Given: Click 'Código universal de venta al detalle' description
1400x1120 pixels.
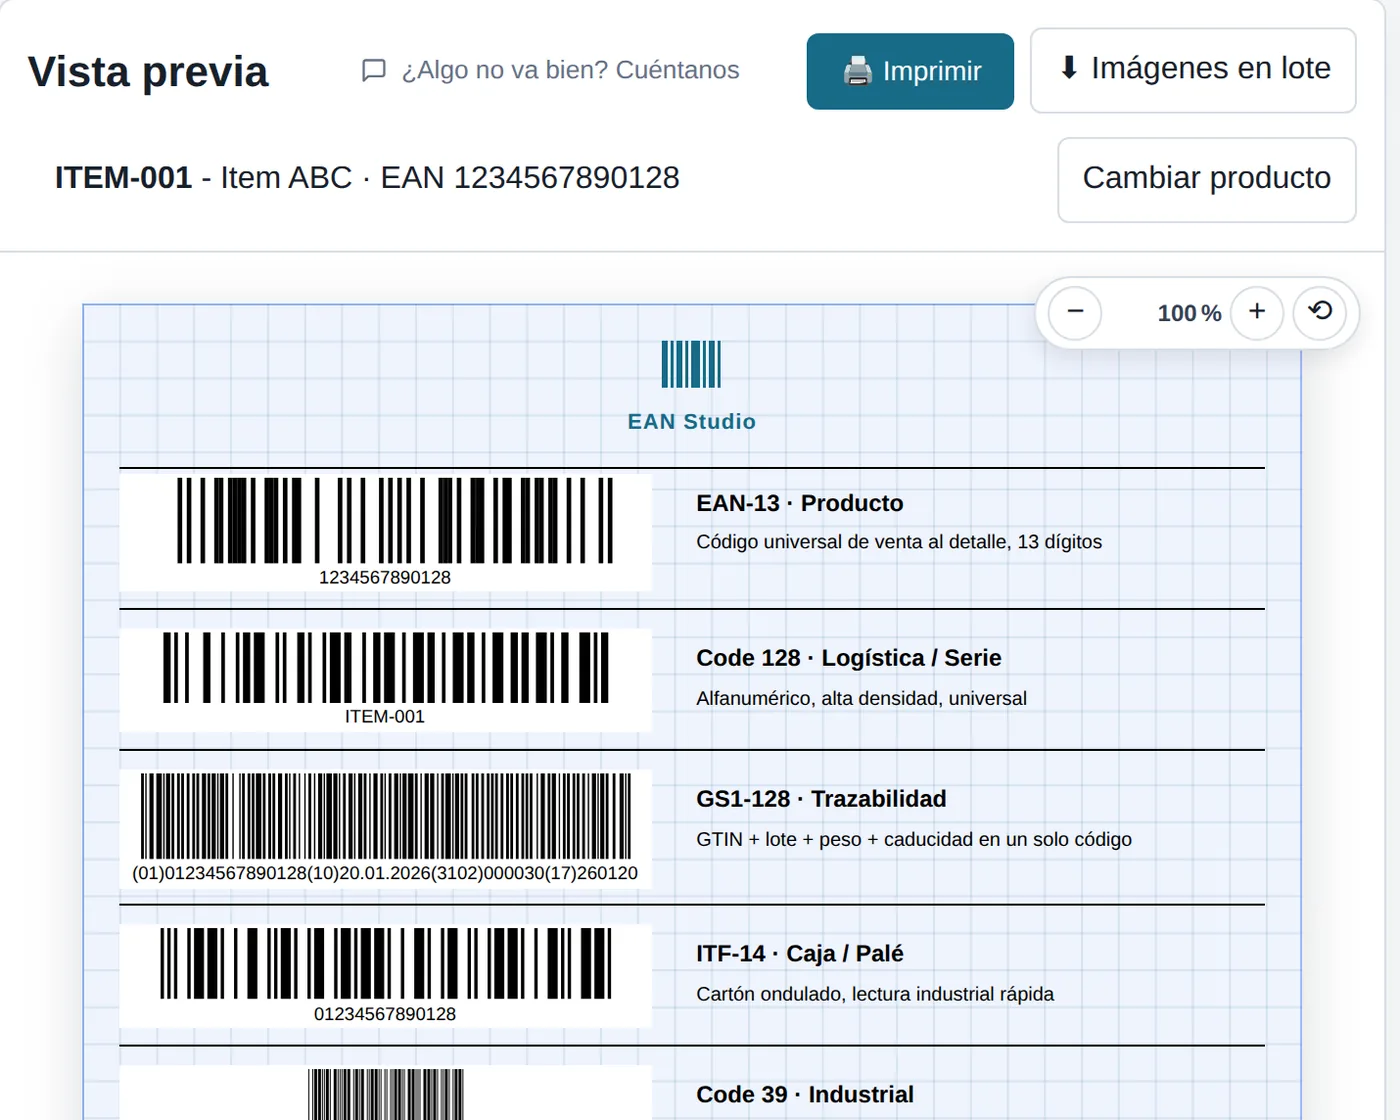Looking at the screenshot, I should point(899,542).
